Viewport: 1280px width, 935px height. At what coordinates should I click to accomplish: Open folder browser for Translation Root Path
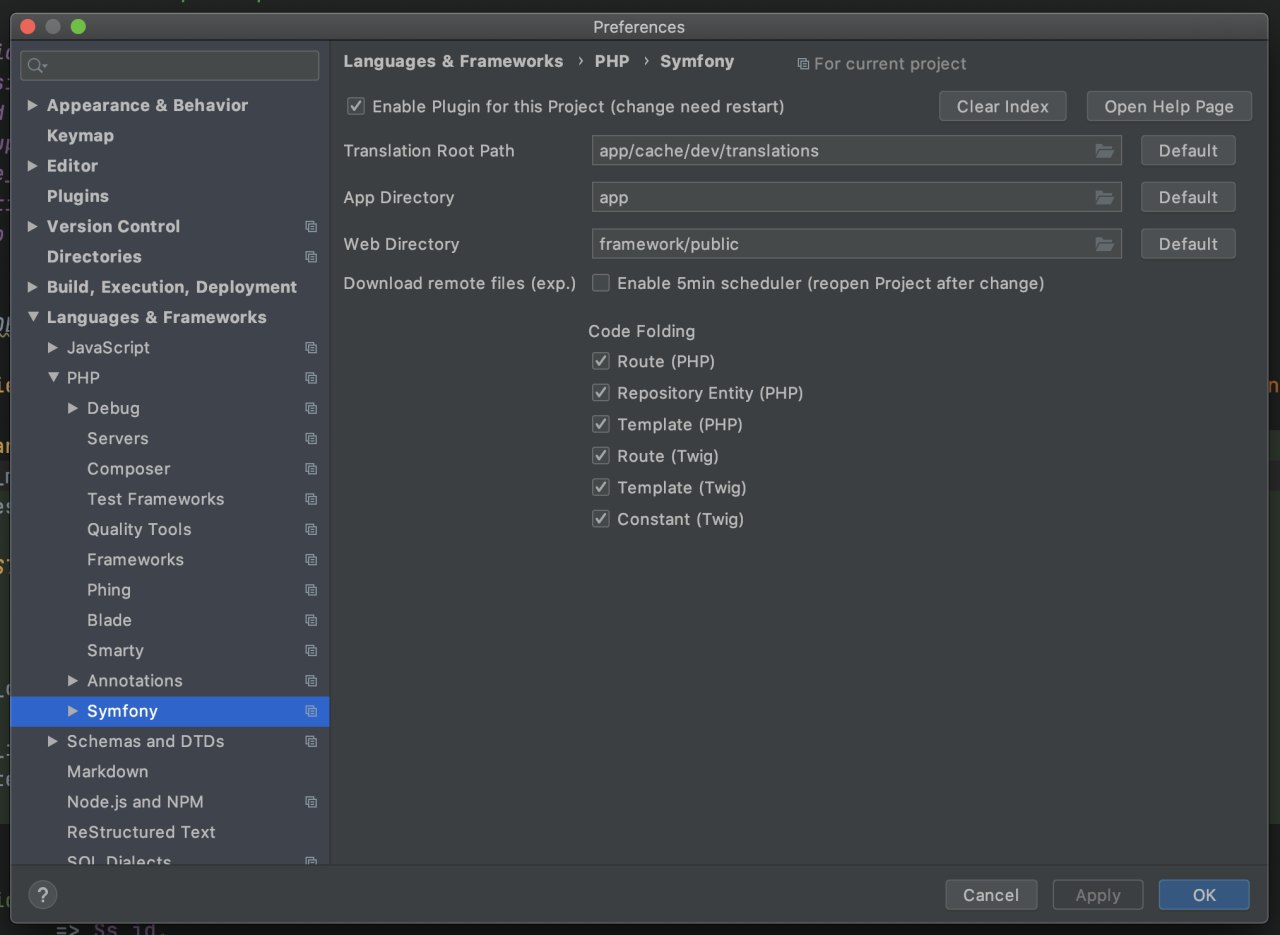[1104, 151]
